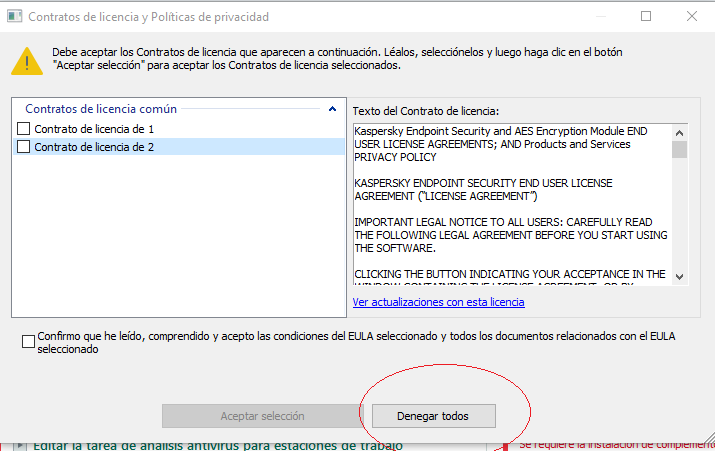This screenshot has width=715, height=451.
Task: Select the row Contrato de licencia de 2
Action: pyautogui.click(x=179, y=147)
